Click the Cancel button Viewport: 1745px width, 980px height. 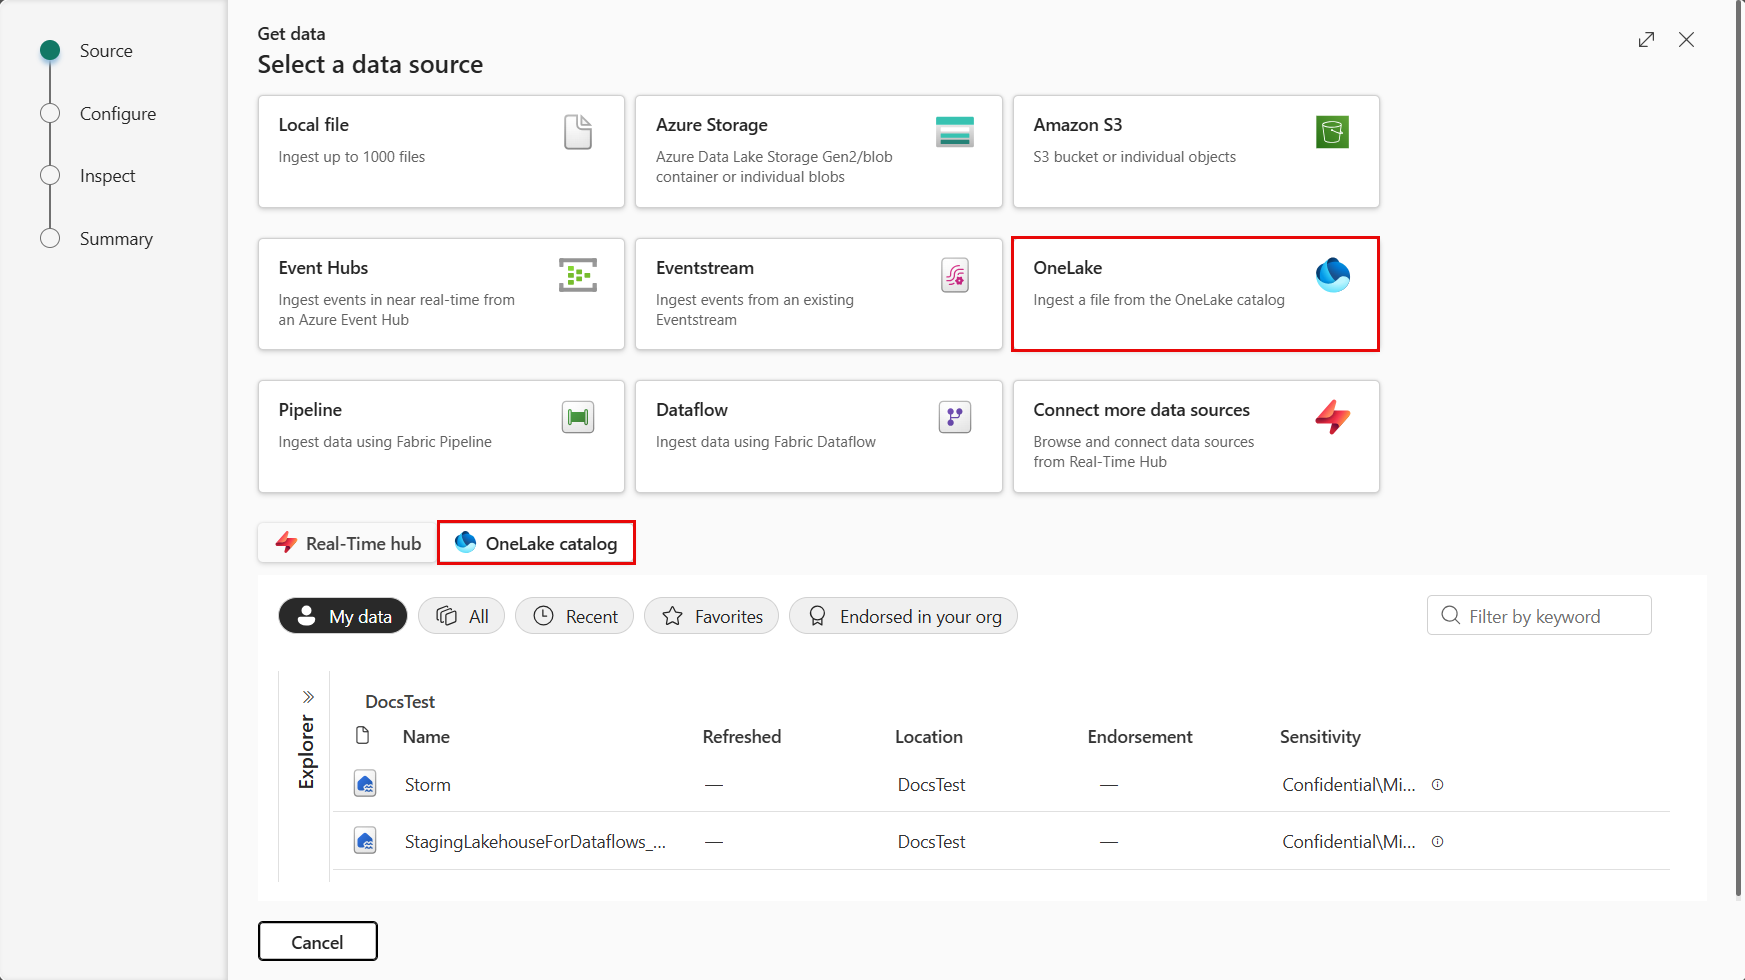pyautogui.click(x=317, y=942)
